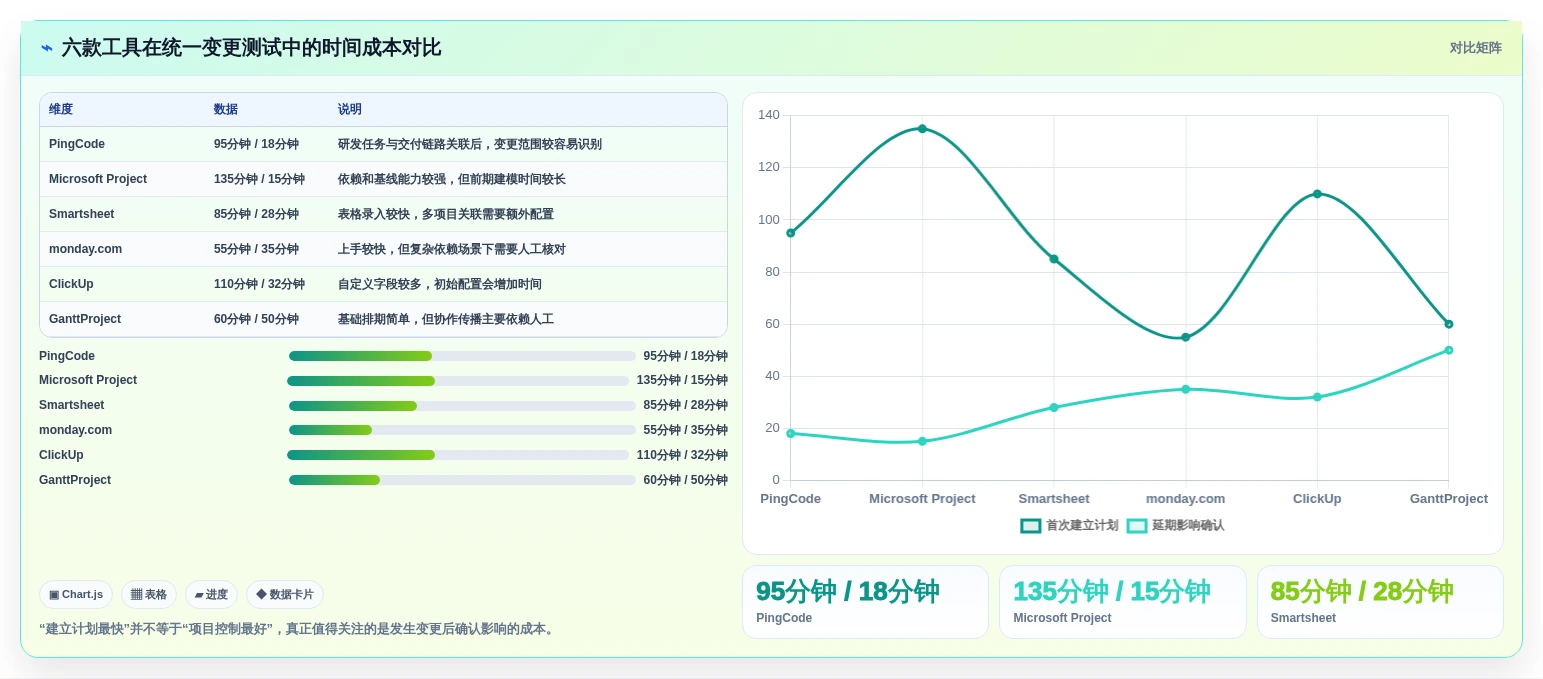Click the PingCode progress bar
Image resolution: width=1543 pixels, height=679 pixels.
pos(462,356)
